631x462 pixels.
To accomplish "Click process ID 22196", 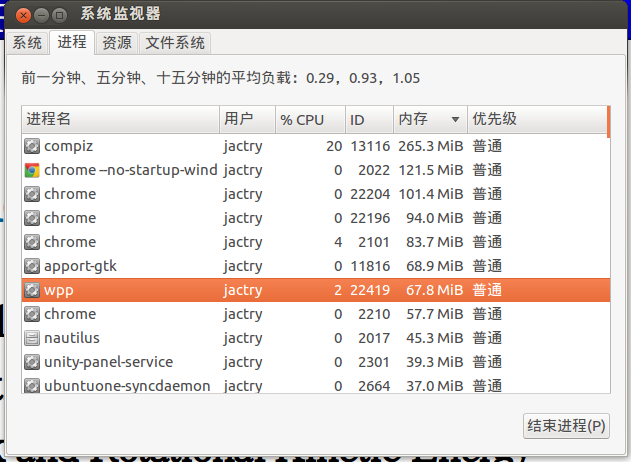I will [x=370, y=218].
